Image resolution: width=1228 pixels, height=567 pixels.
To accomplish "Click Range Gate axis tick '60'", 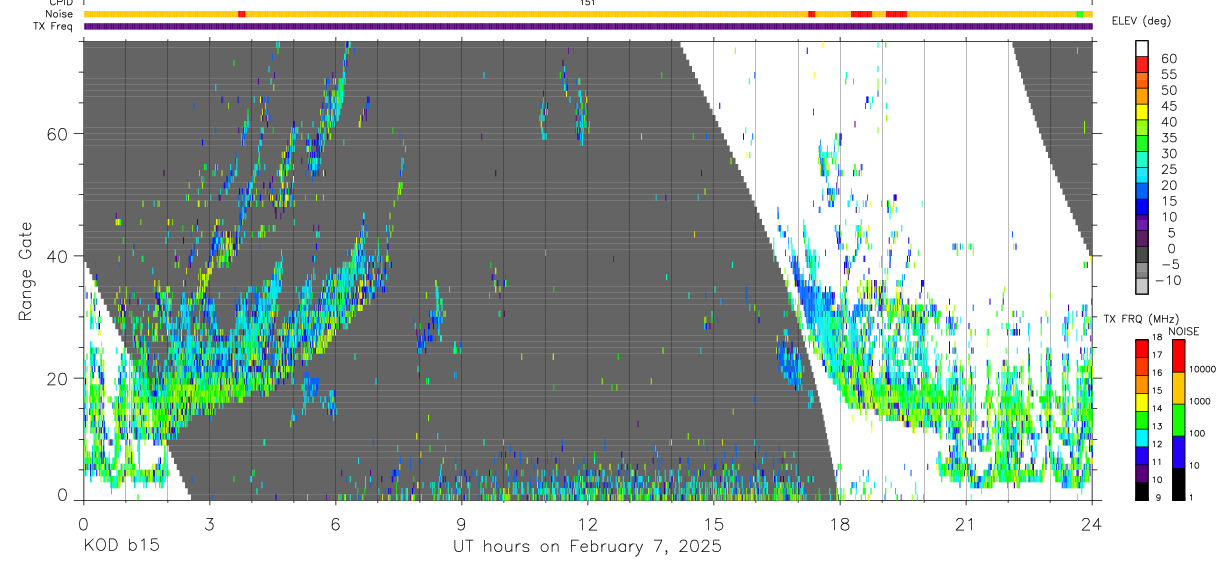I will 57,133.
